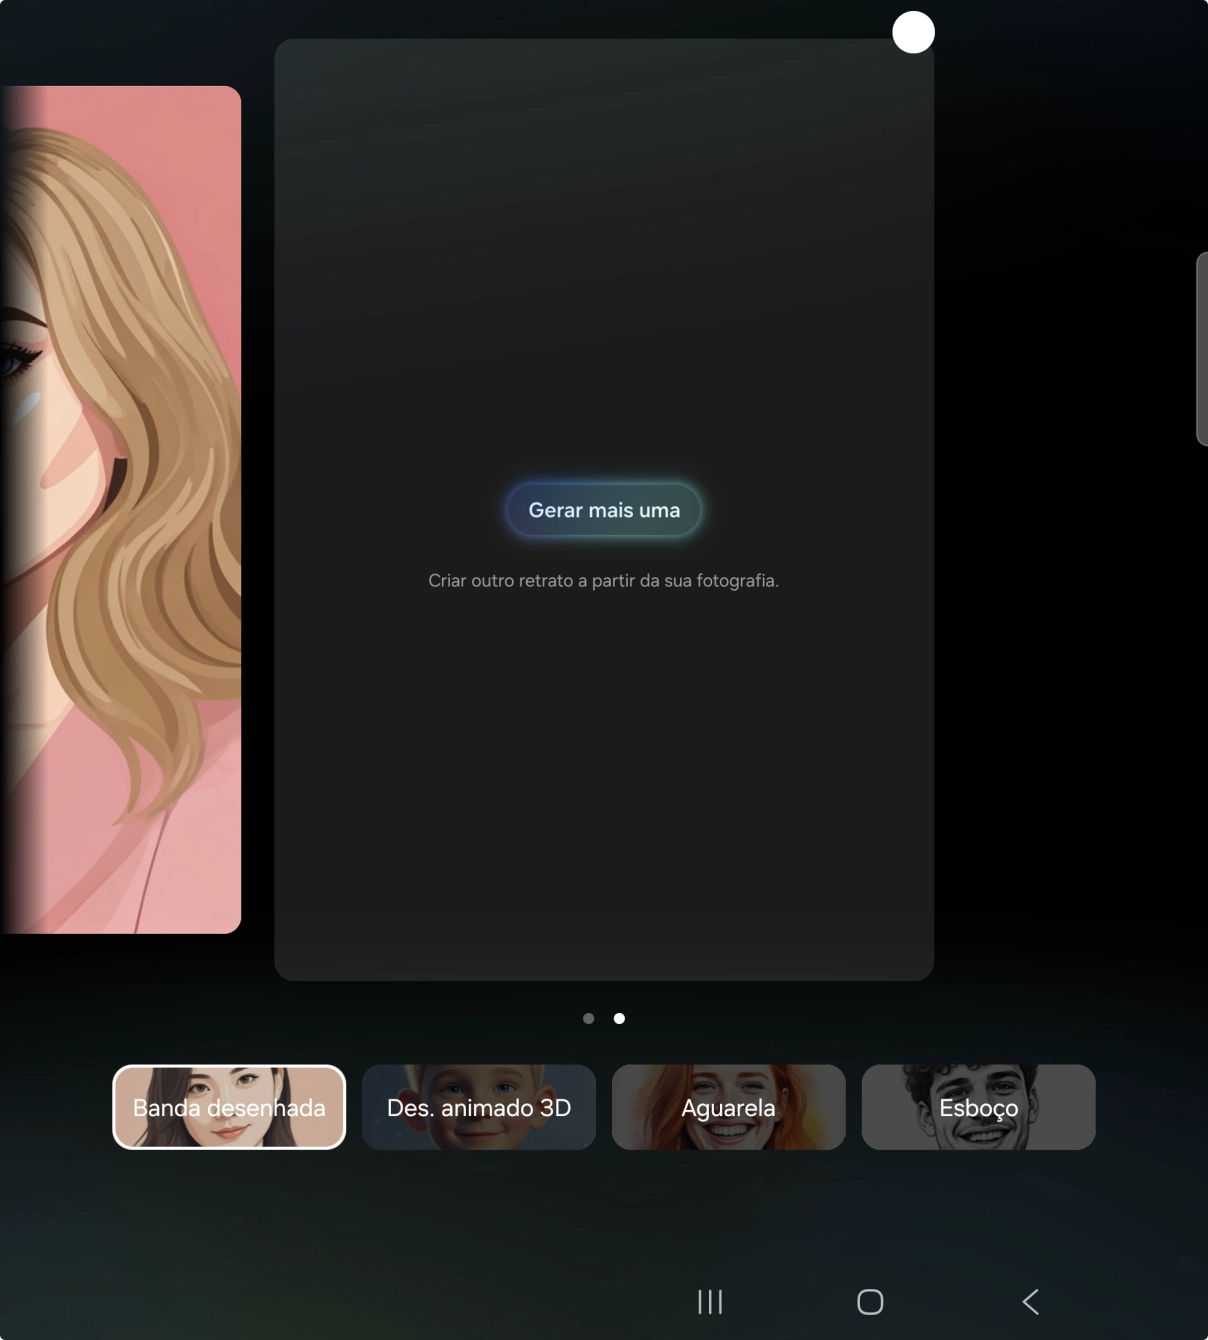Switch to Des. animado 3D style

pyautogui.click(x=478, y=1107)
